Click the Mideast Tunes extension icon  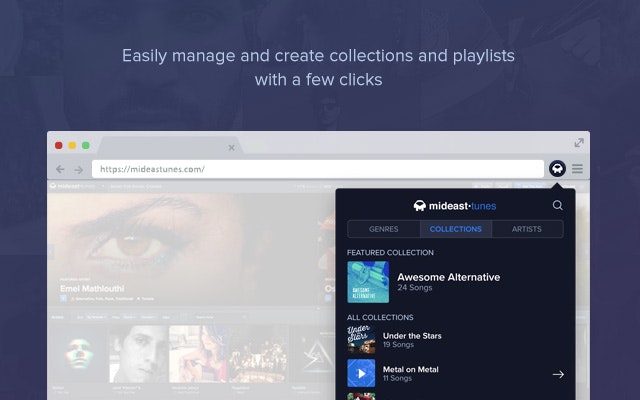(x=557, y=169)
